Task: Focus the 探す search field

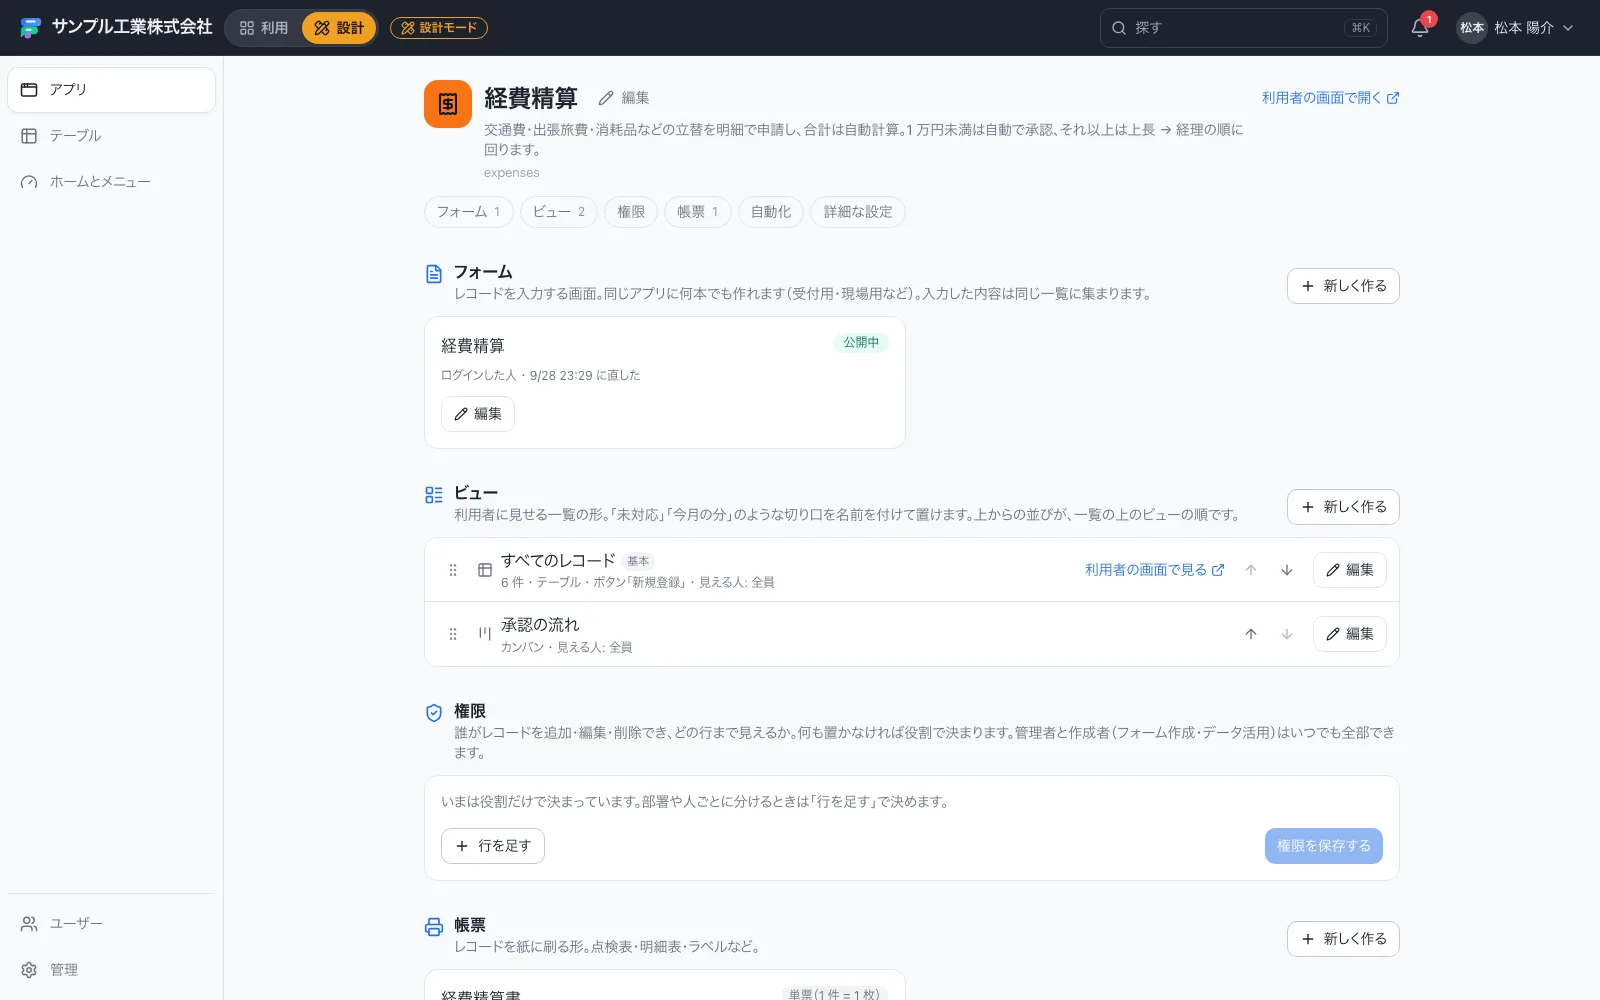Action: click(1243, 28)
